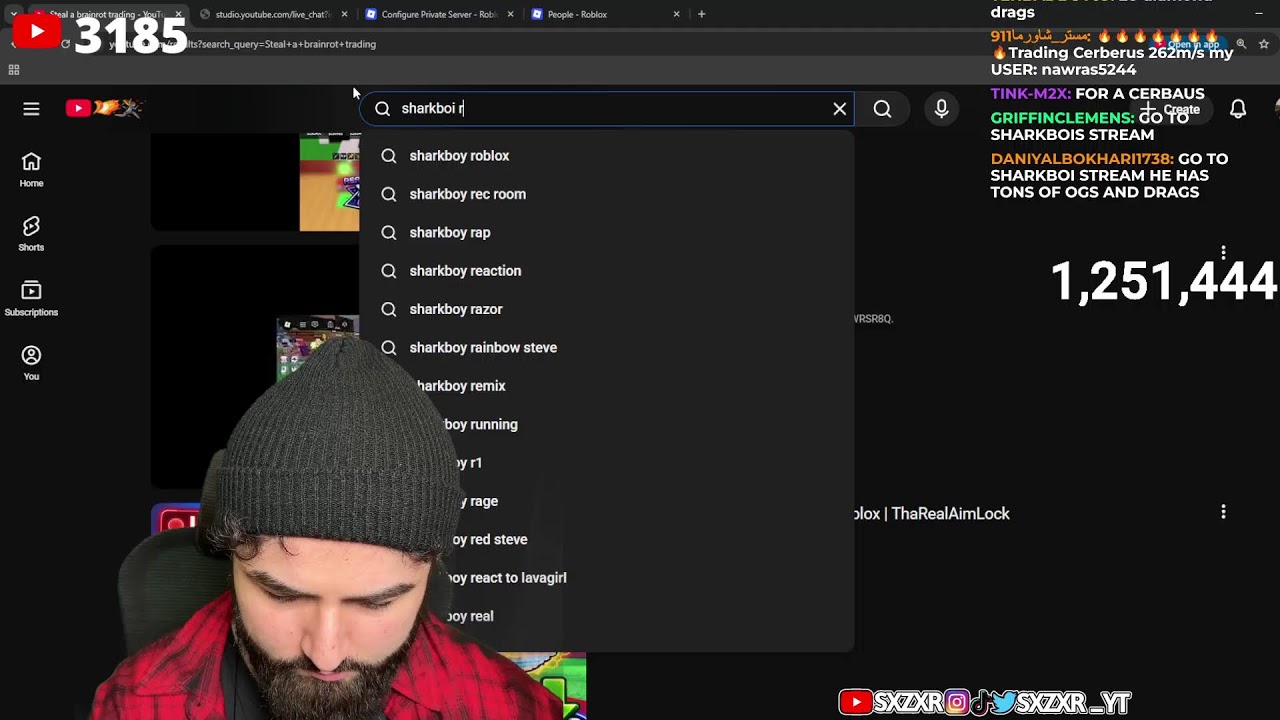Open ThaRealAimLock video title link
The image size is (1280, 720).
tap(931, 513)
